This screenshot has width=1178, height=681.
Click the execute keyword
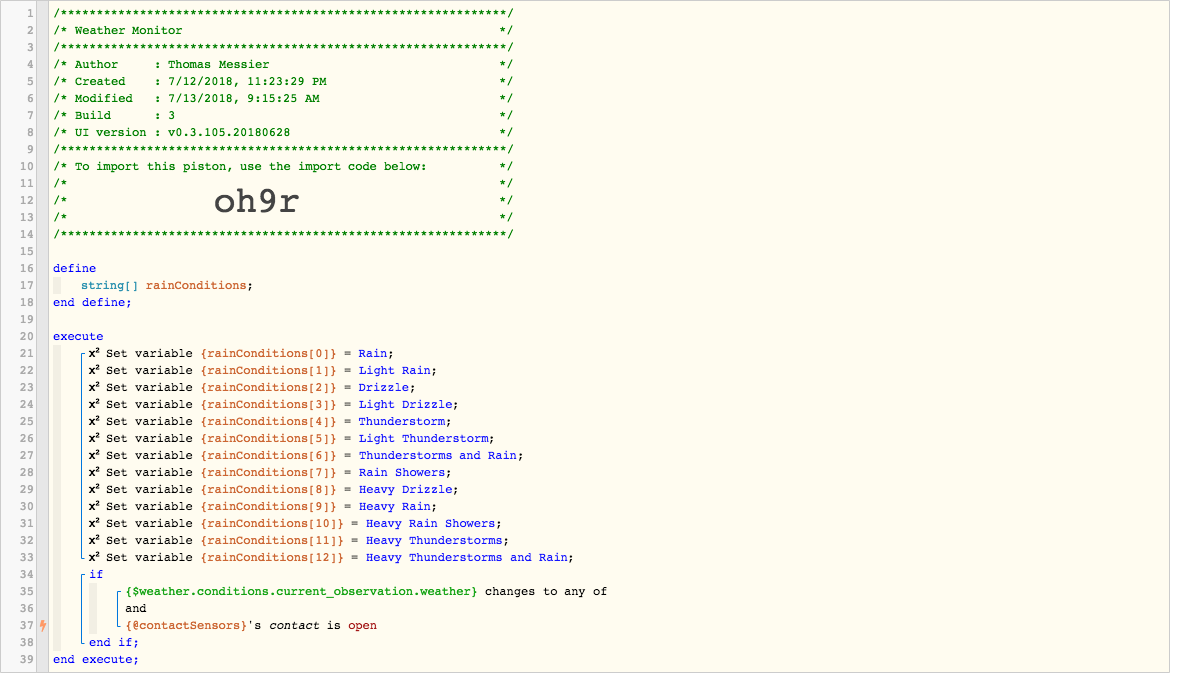[x=78, y=337]
